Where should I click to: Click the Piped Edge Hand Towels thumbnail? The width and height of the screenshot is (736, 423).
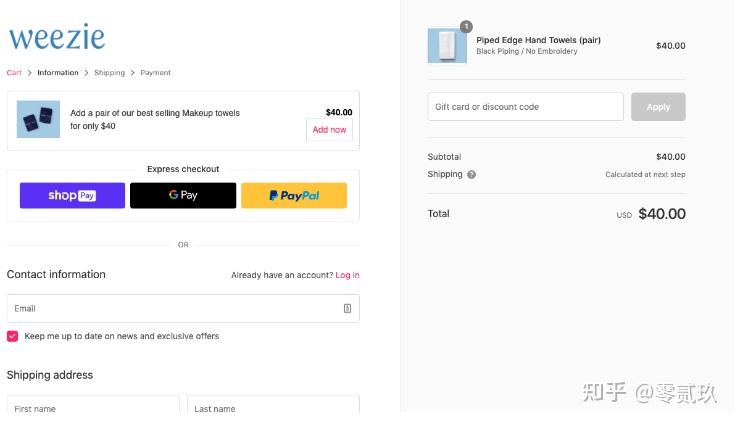point(447,46)
